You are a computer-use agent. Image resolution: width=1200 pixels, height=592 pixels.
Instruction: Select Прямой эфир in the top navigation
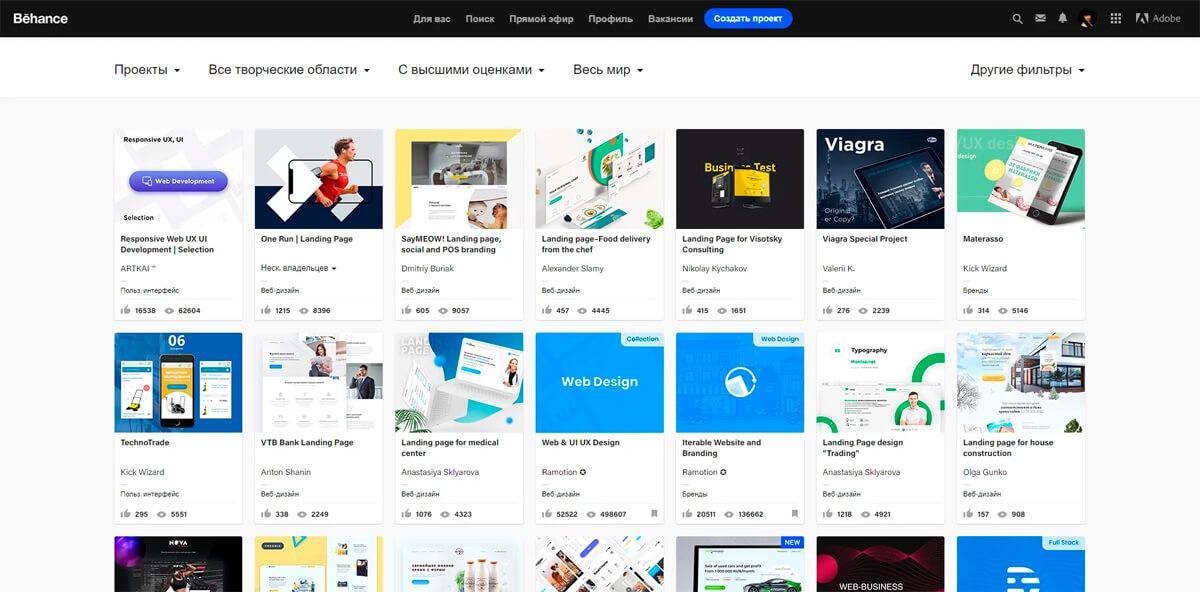click(x=541, y=19)
